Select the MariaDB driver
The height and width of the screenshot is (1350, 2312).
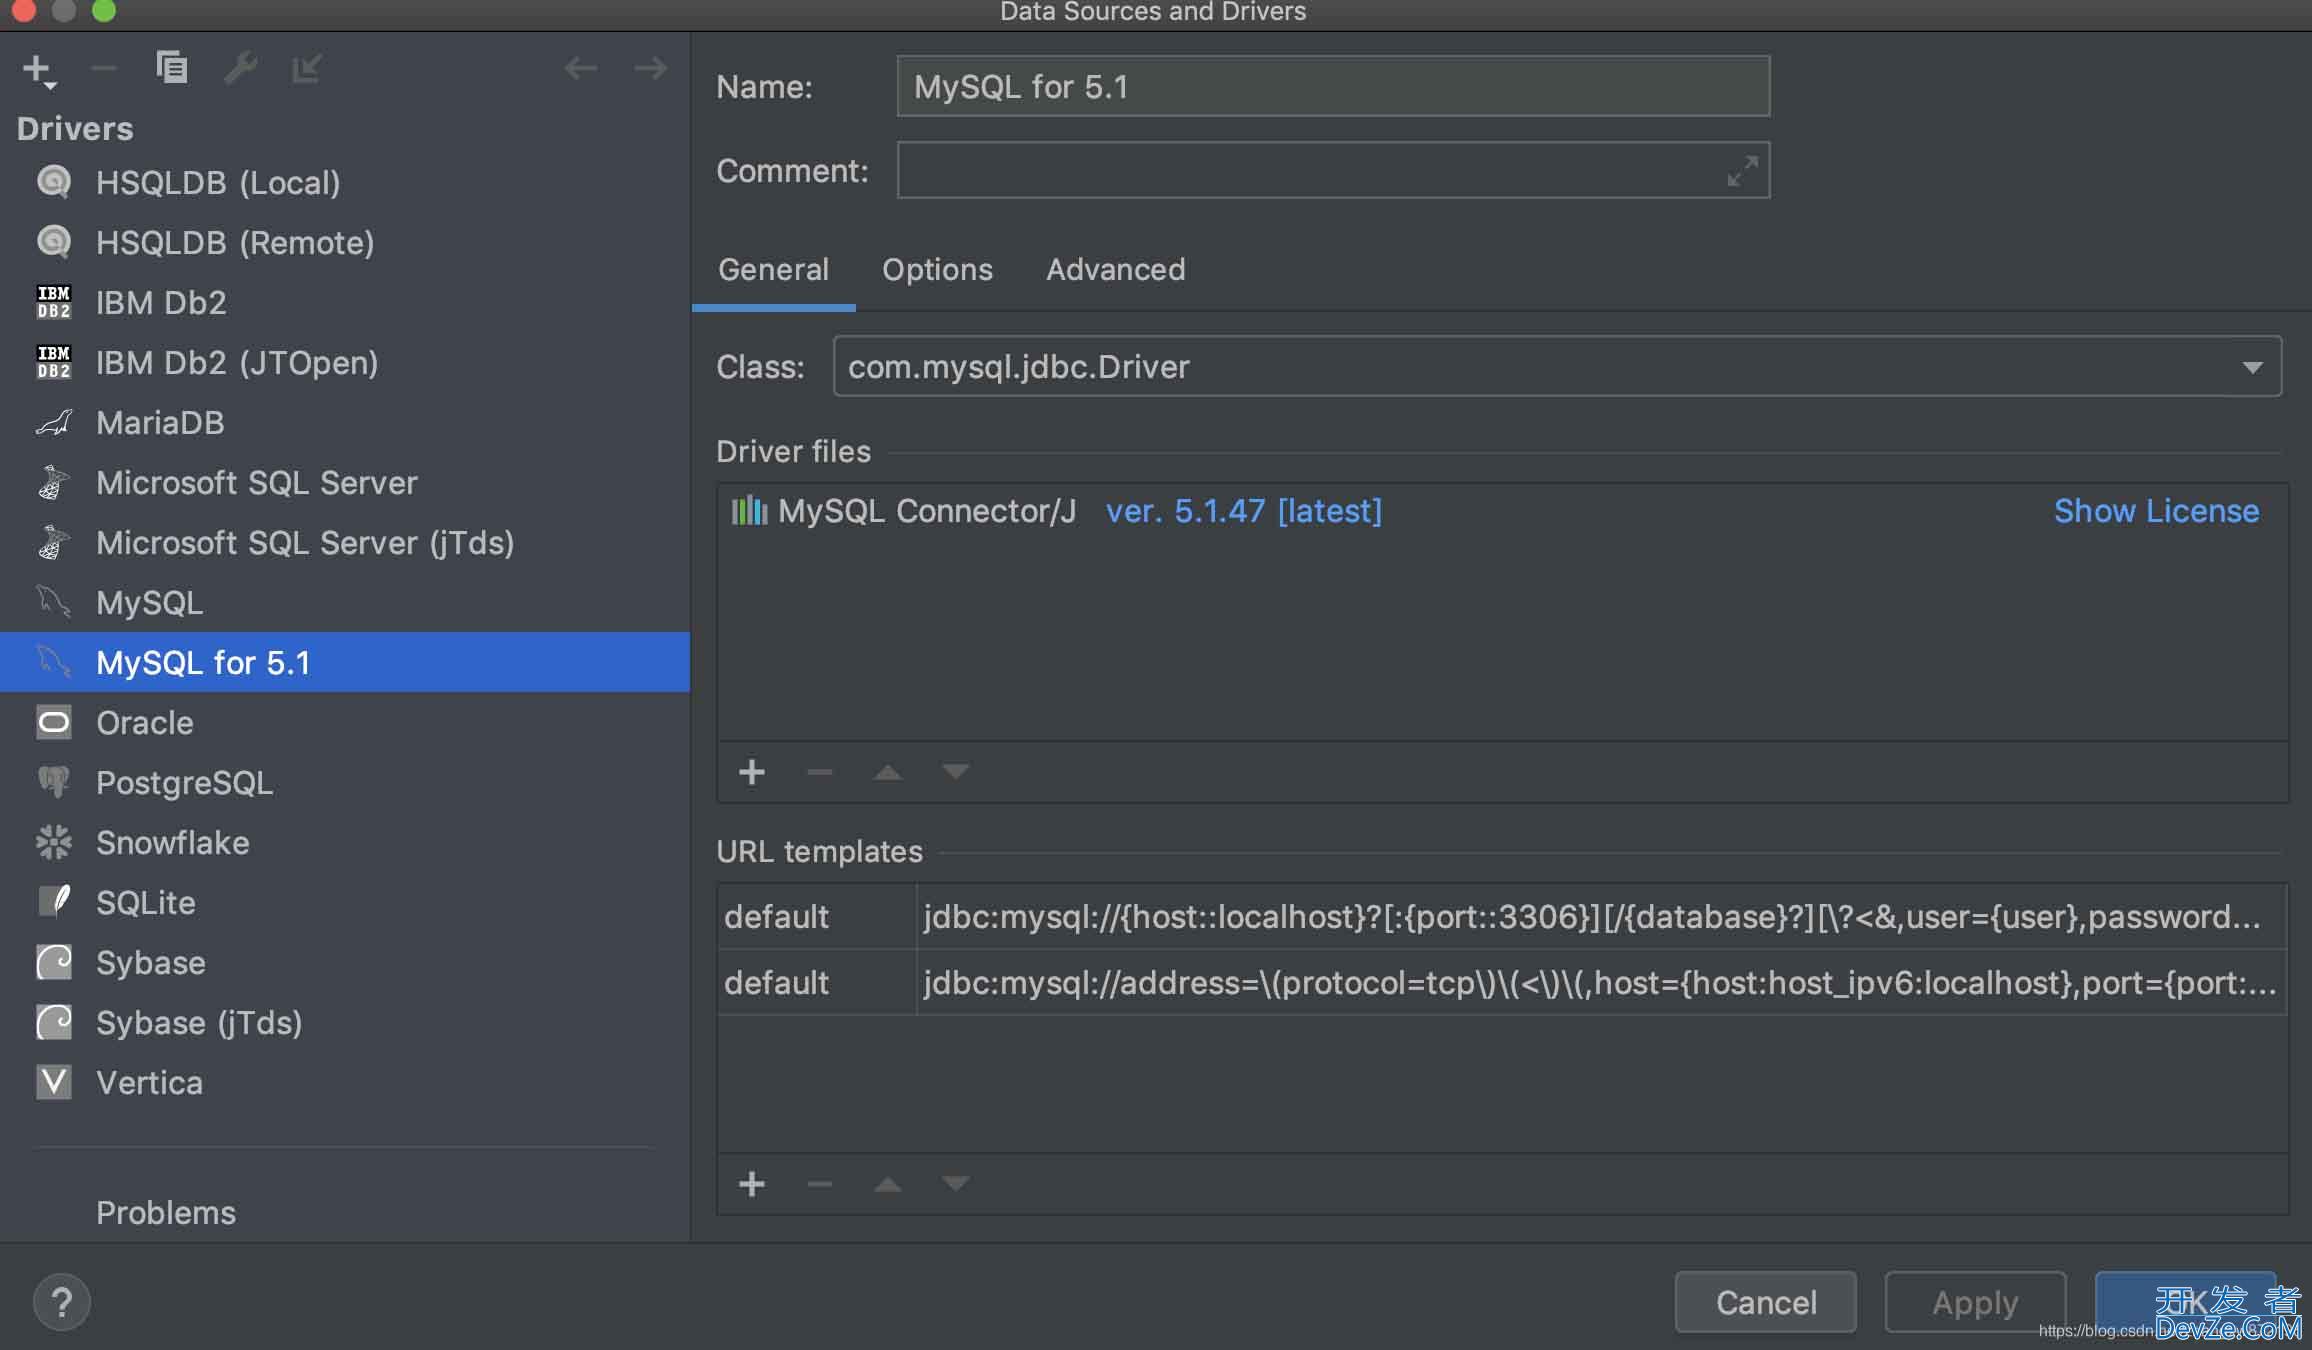pos(345,422)
